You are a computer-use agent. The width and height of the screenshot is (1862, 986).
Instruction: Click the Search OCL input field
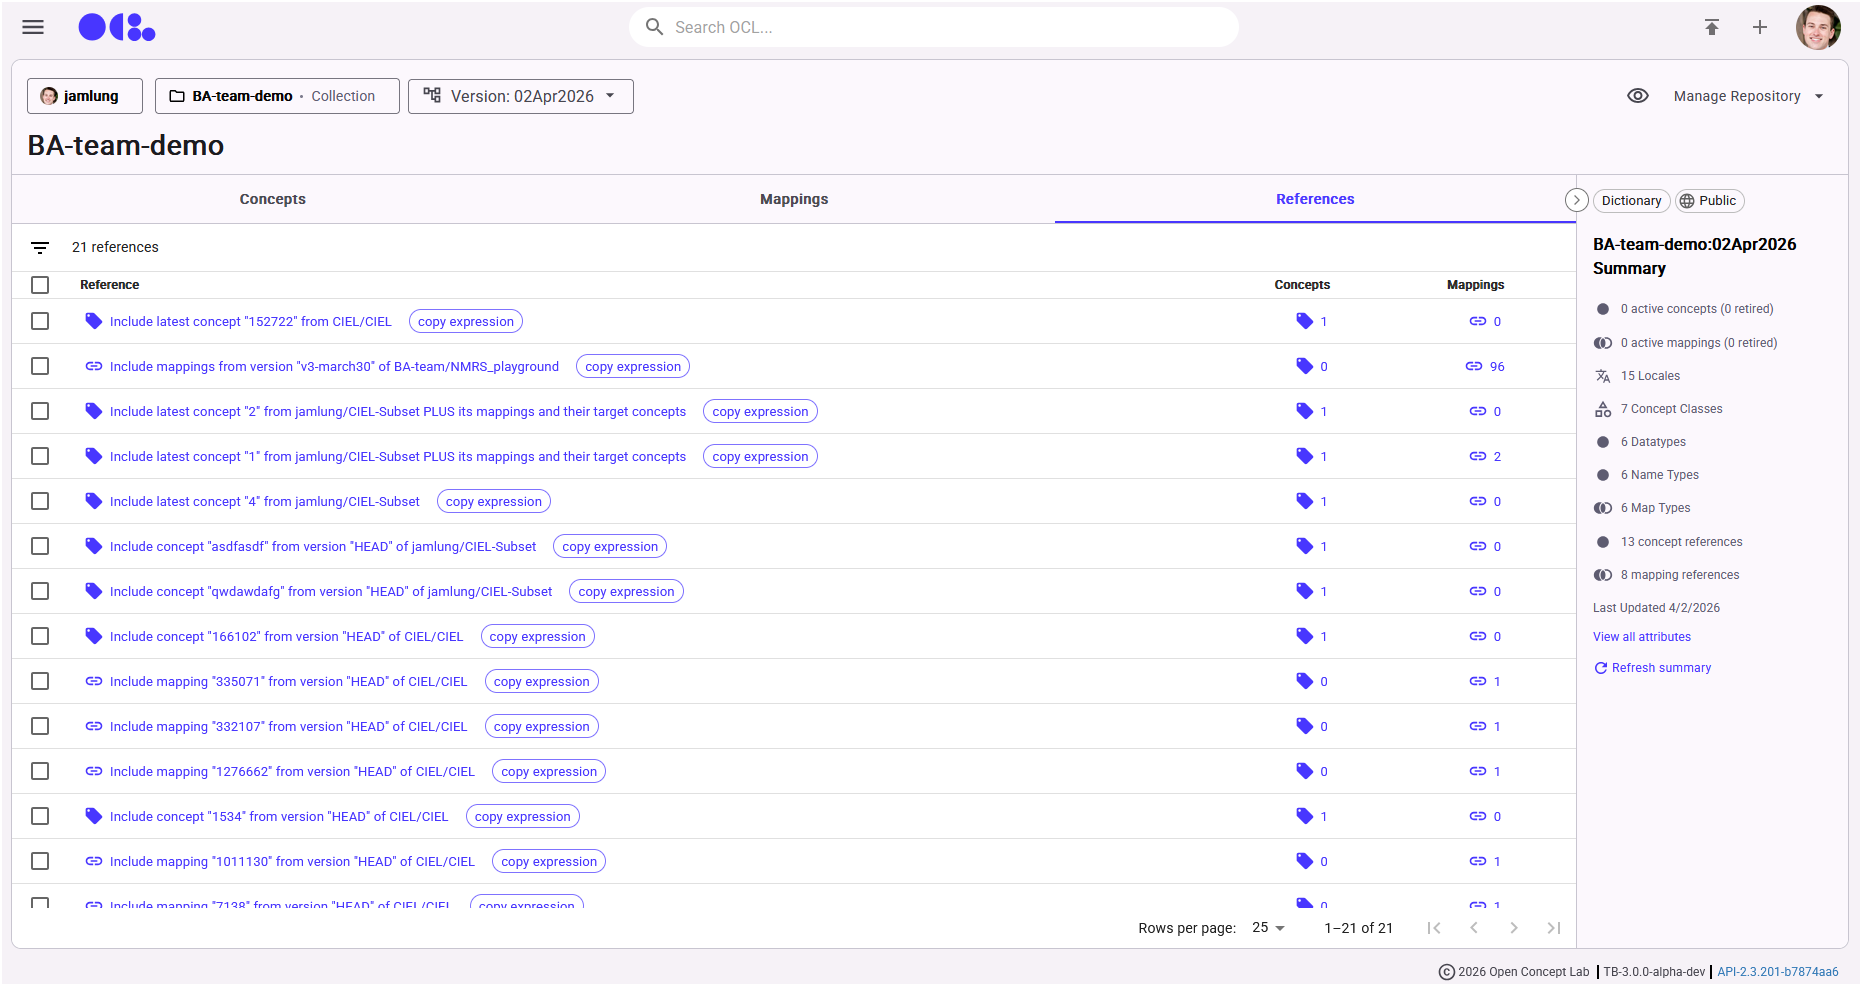pos(933,27)
